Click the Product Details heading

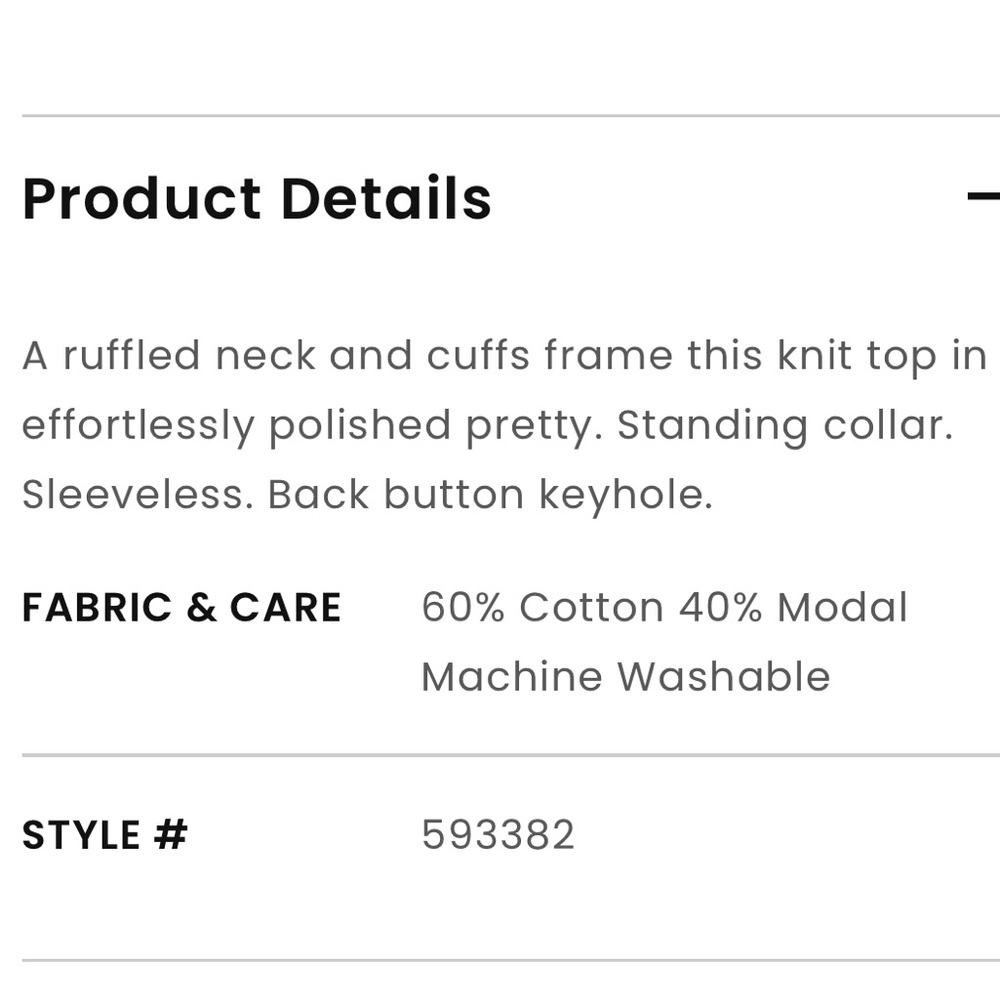[x=256, y=198]
